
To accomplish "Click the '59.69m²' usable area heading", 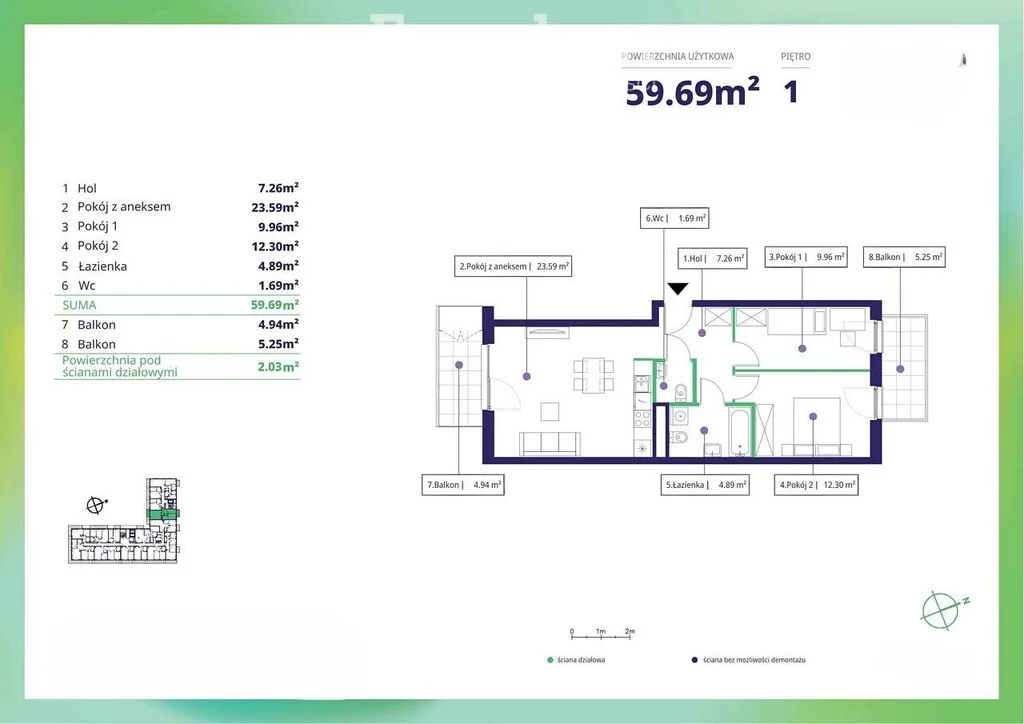I will pyautogui.click(x=692, y=92).
